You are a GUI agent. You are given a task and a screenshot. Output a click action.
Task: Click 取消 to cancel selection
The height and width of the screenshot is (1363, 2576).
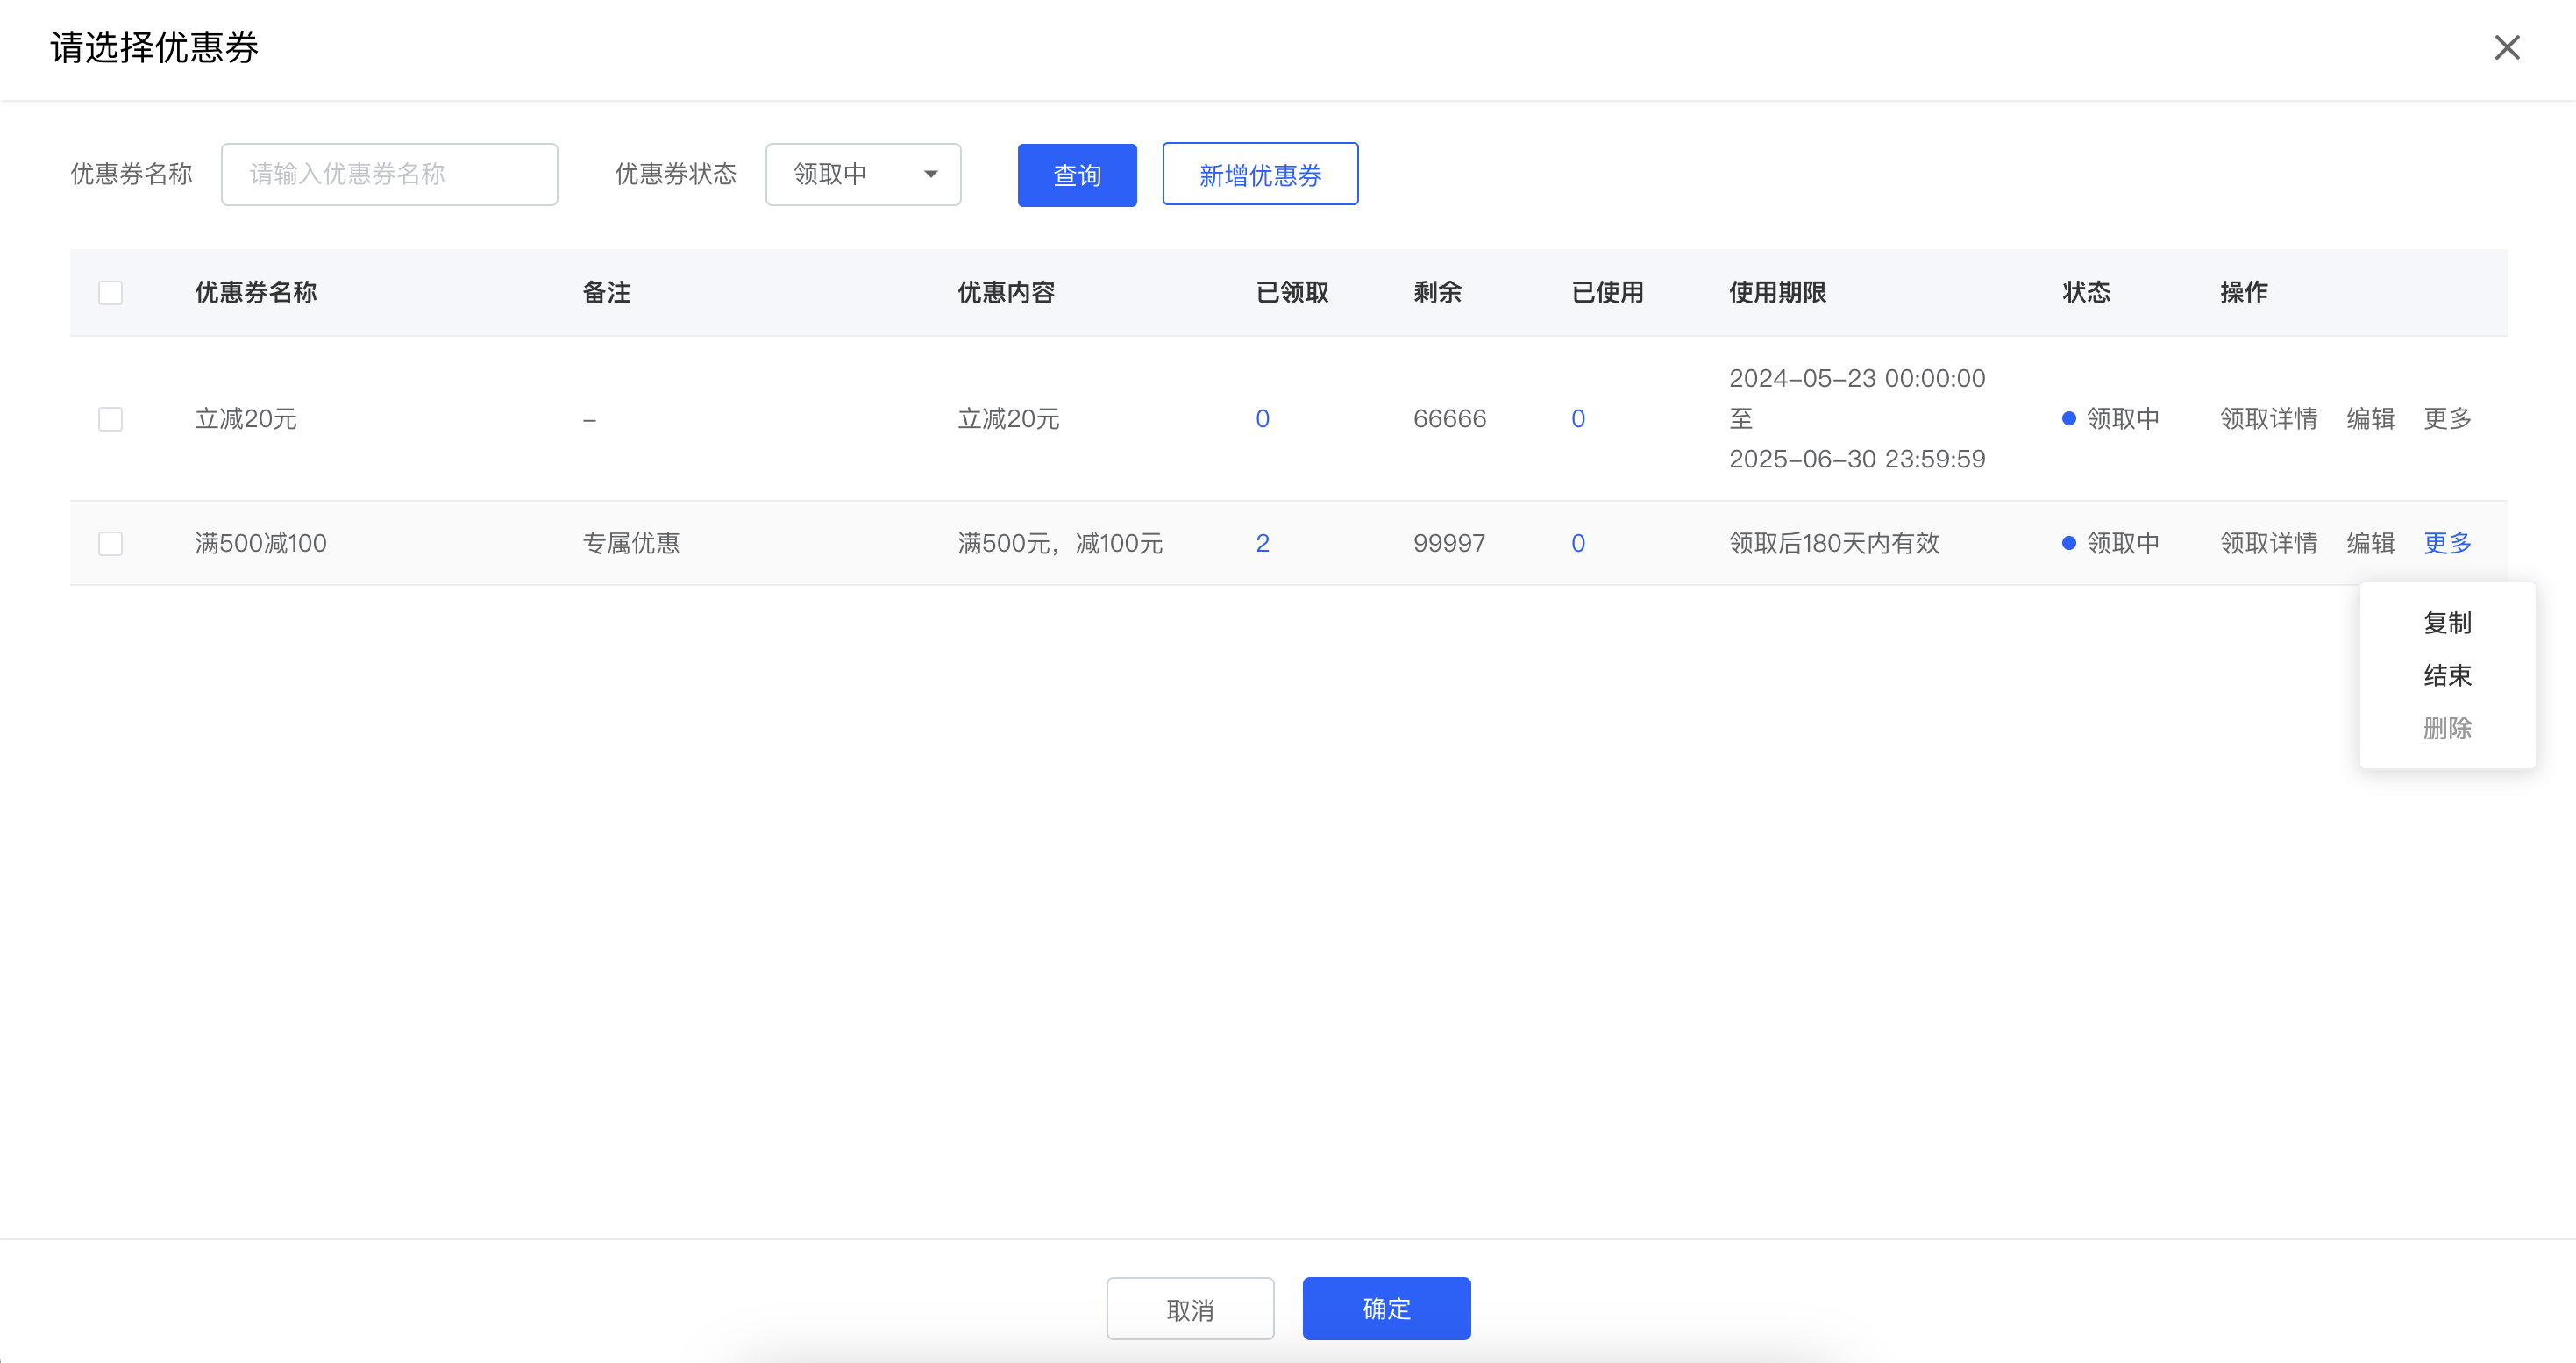[1190, 1309]
